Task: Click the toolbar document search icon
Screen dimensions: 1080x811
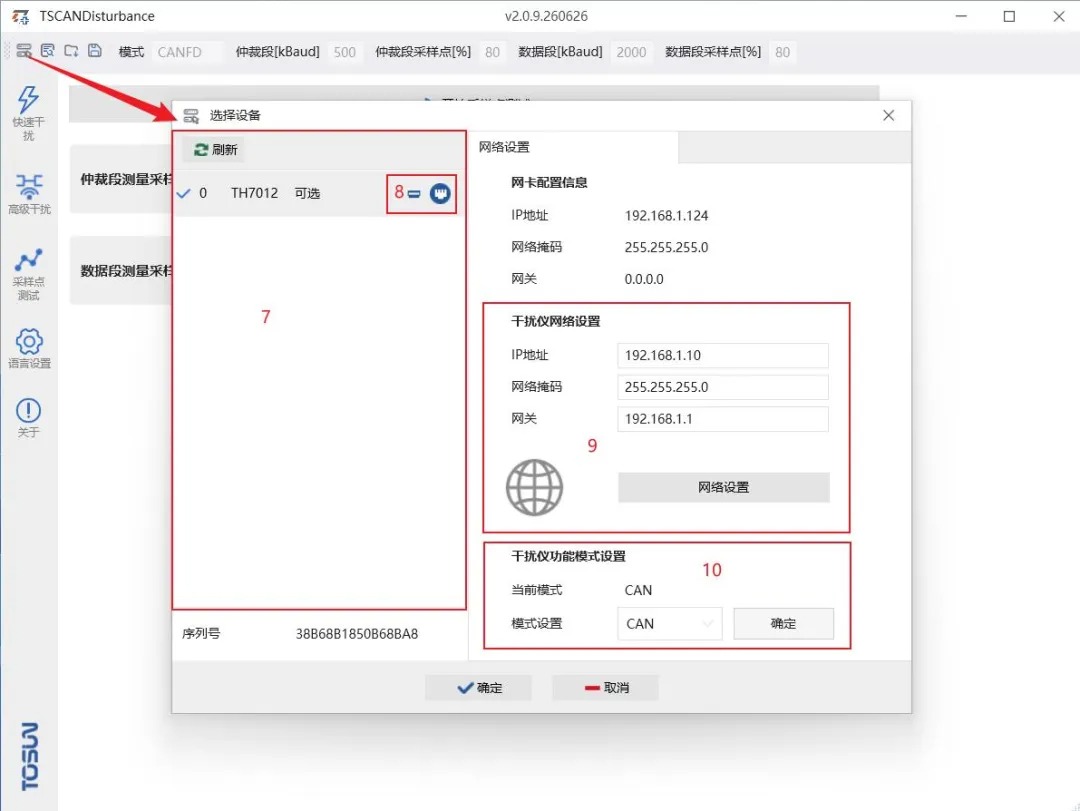Action: tap(48, 50)
